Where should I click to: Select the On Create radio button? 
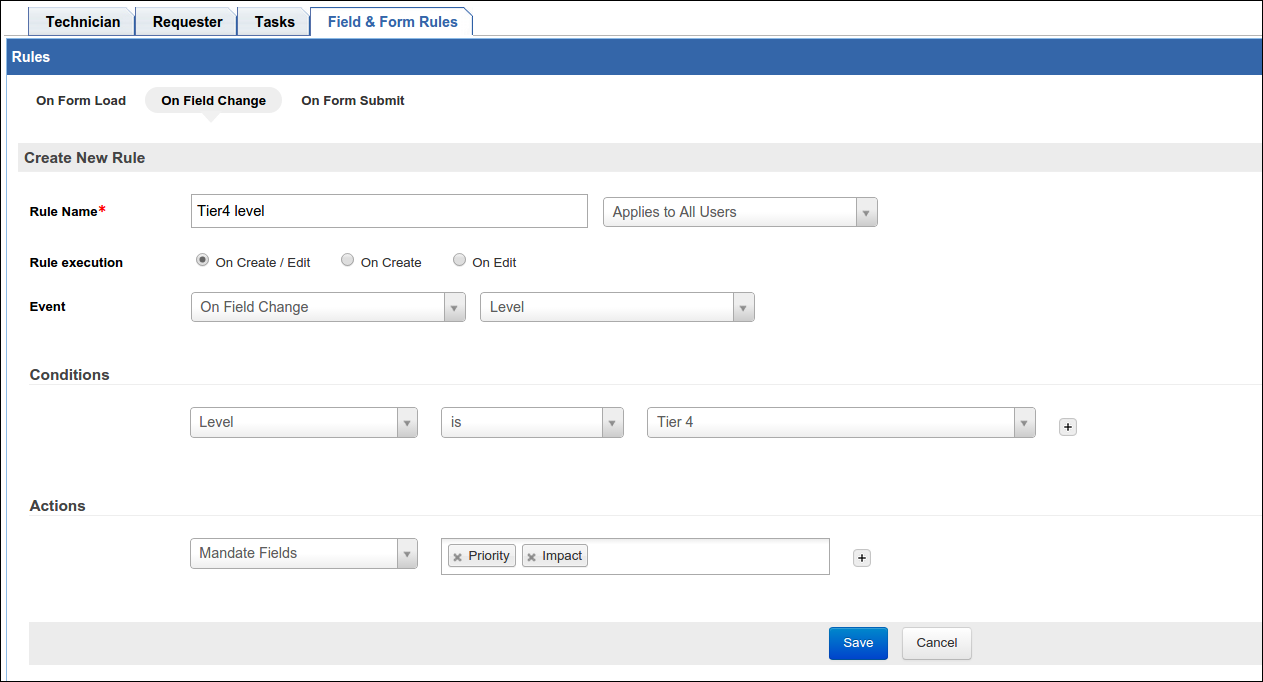(348, 260)
